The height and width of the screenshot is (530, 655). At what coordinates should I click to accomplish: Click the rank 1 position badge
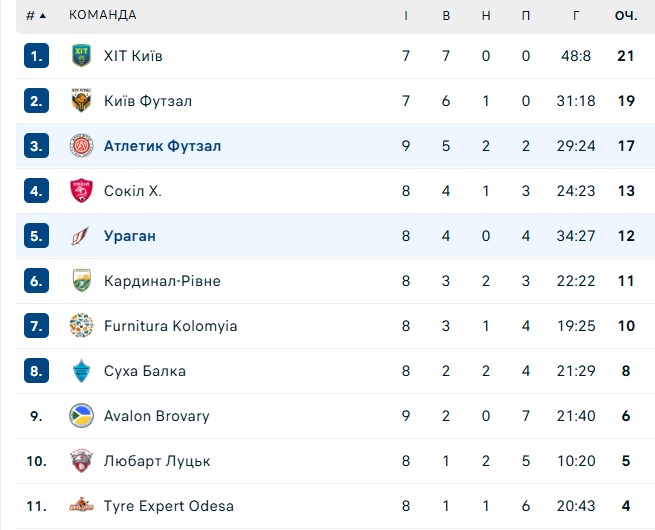coord(36,56)
